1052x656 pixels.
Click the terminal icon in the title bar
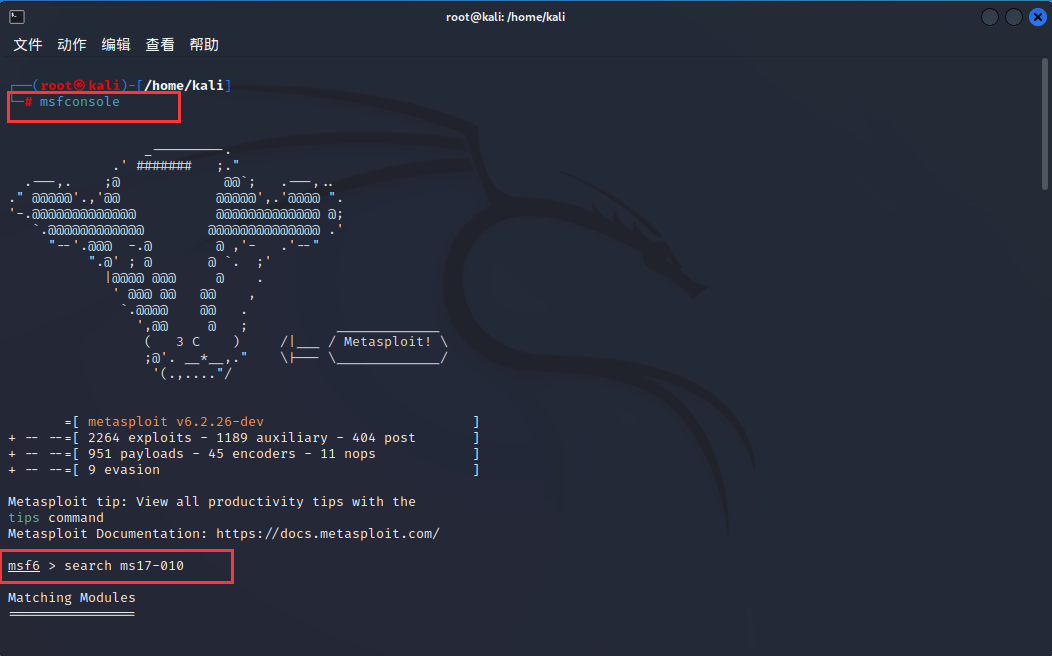click(x=17, y=17)
